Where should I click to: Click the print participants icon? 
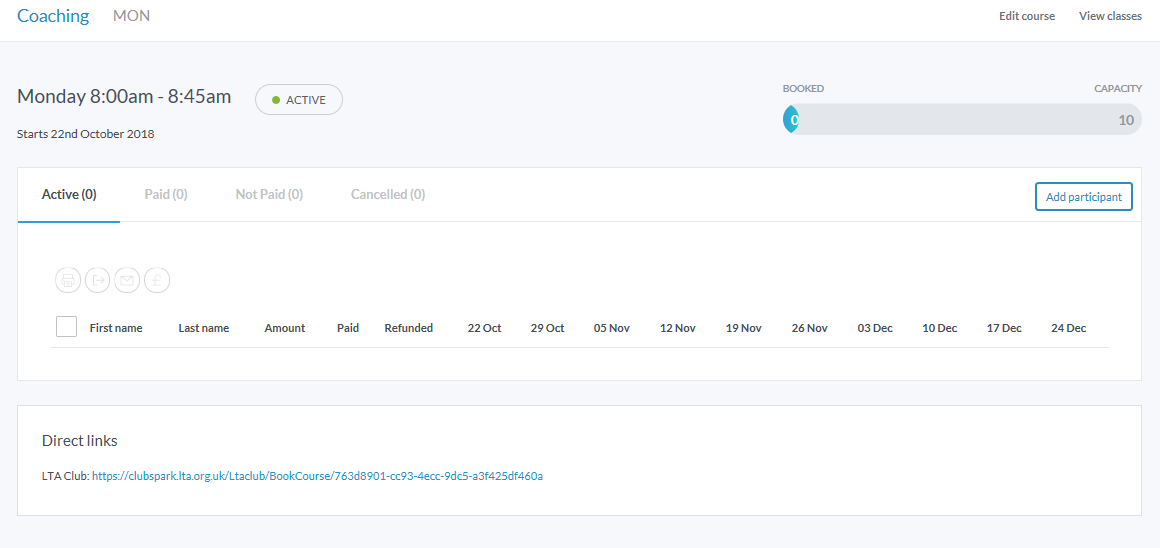pos(68,281)
